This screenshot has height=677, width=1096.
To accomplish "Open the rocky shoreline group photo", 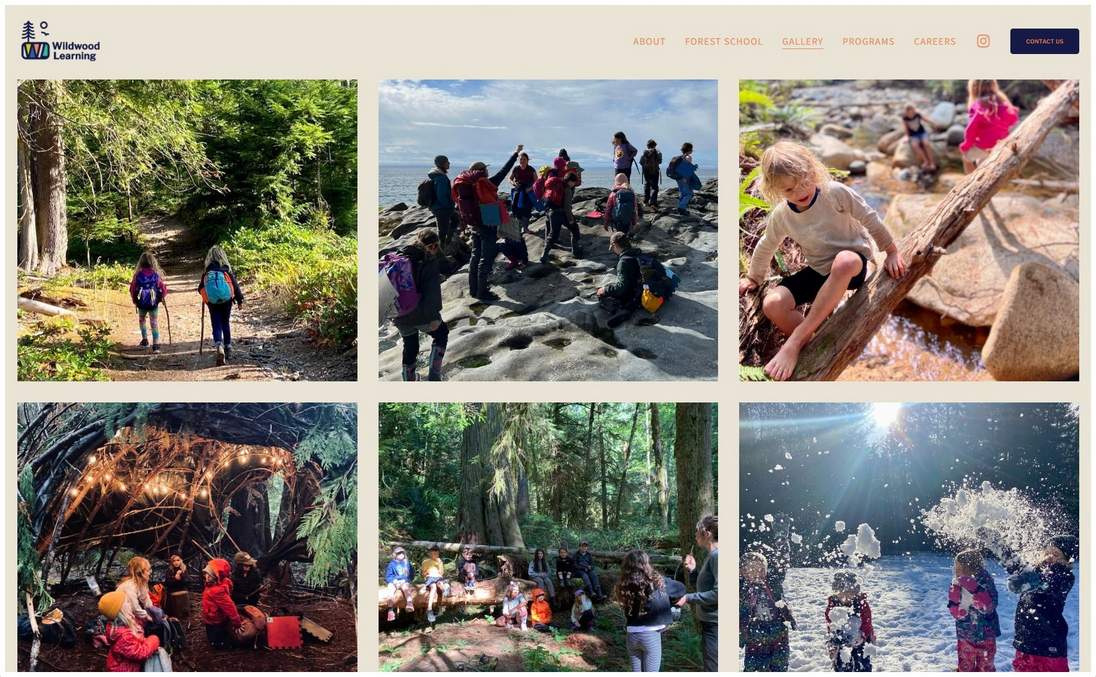I will [548, 230].
